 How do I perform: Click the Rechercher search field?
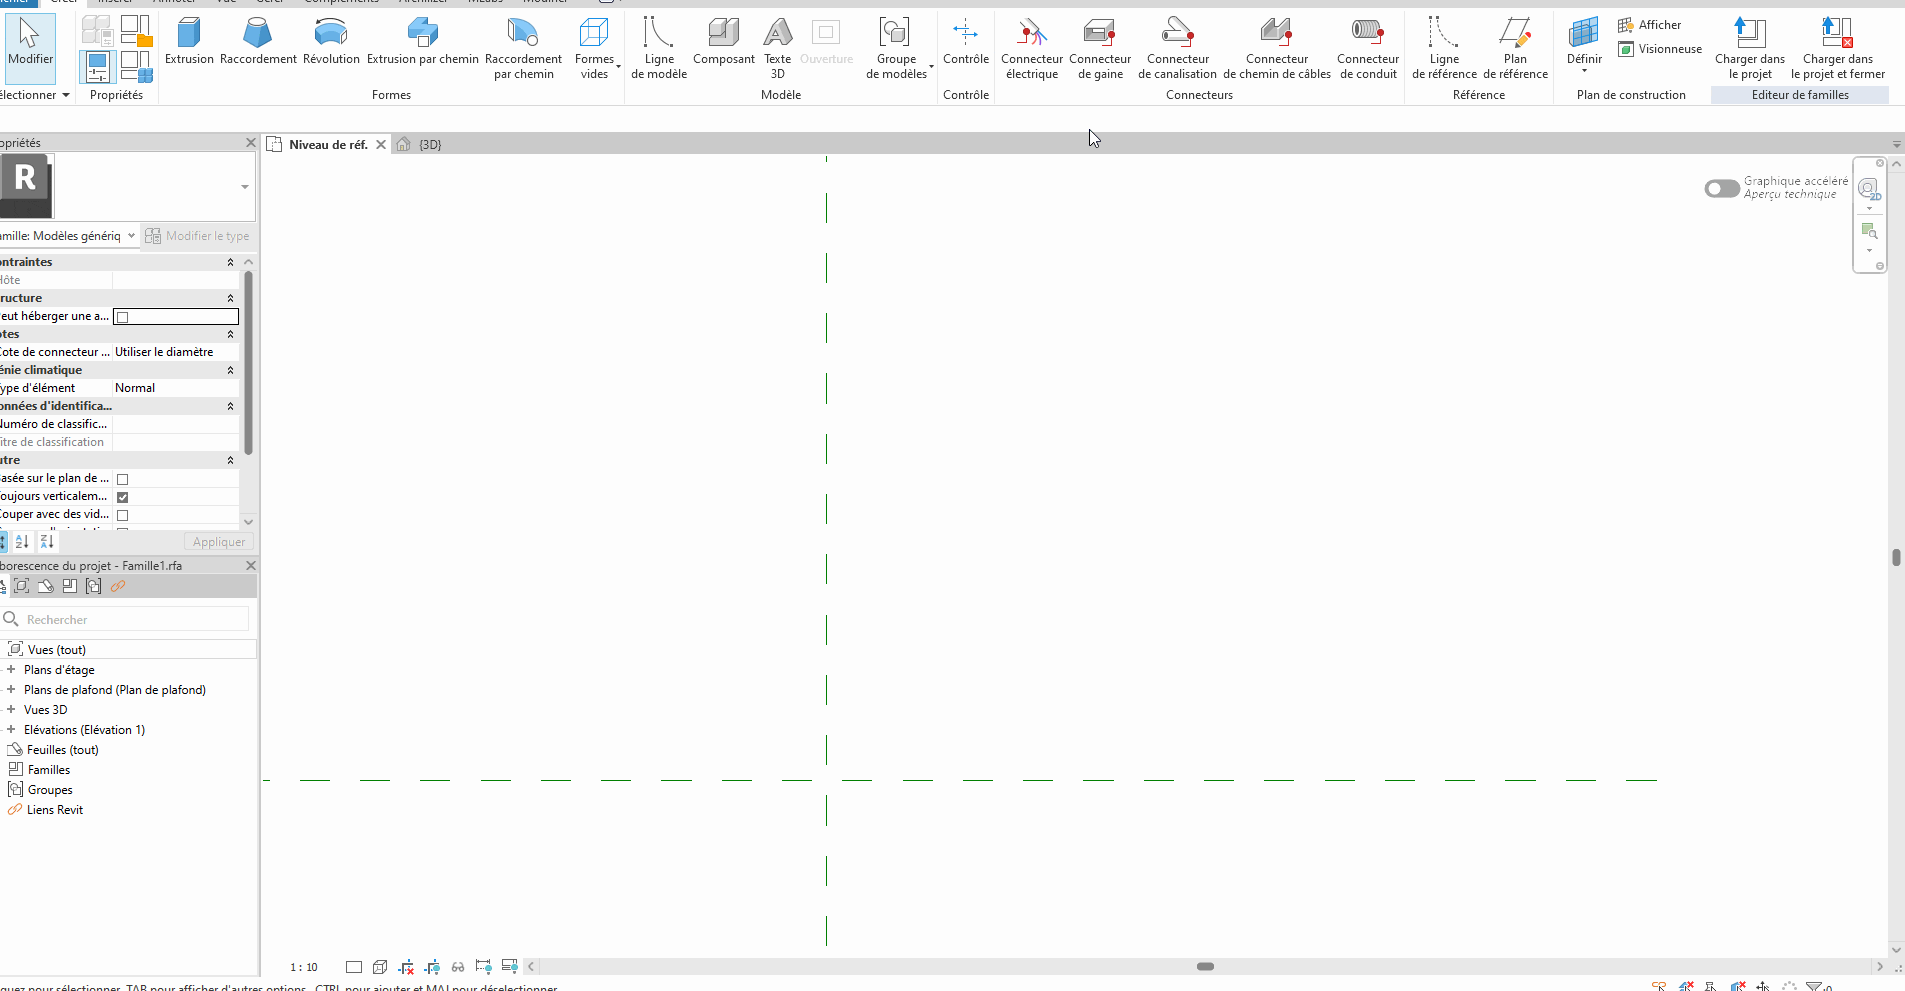(130, 620)
